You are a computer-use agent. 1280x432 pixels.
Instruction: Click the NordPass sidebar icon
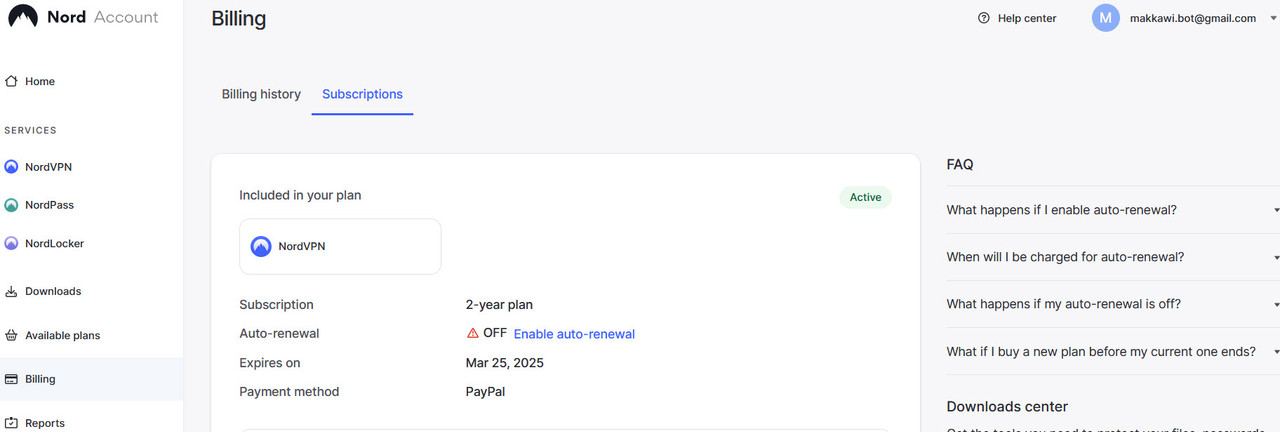click(x=12, y=205)
